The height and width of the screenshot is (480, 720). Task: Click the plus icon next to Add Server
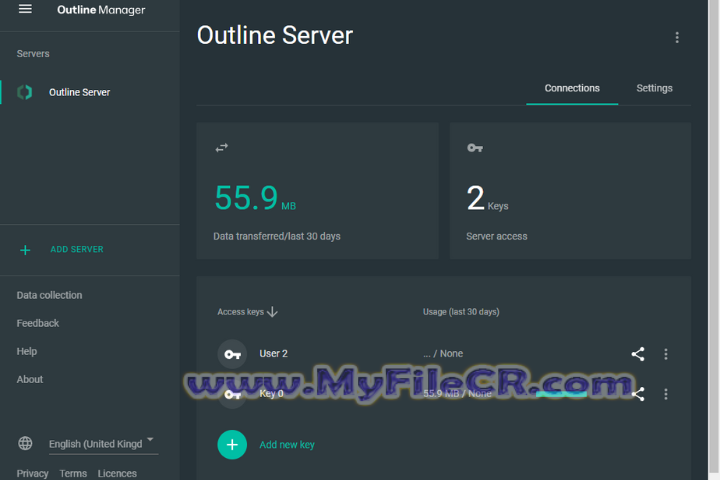coord(25,250)
